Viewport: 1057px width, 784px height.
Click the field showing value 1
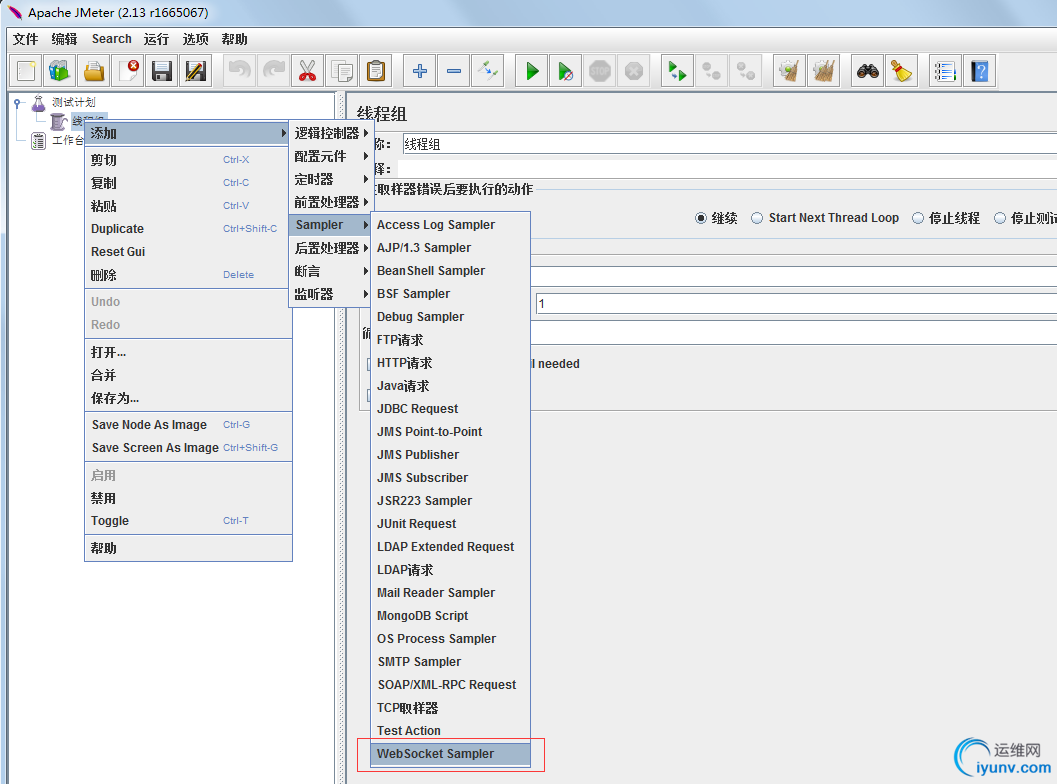pyautogui.click(x=796, y=303)
